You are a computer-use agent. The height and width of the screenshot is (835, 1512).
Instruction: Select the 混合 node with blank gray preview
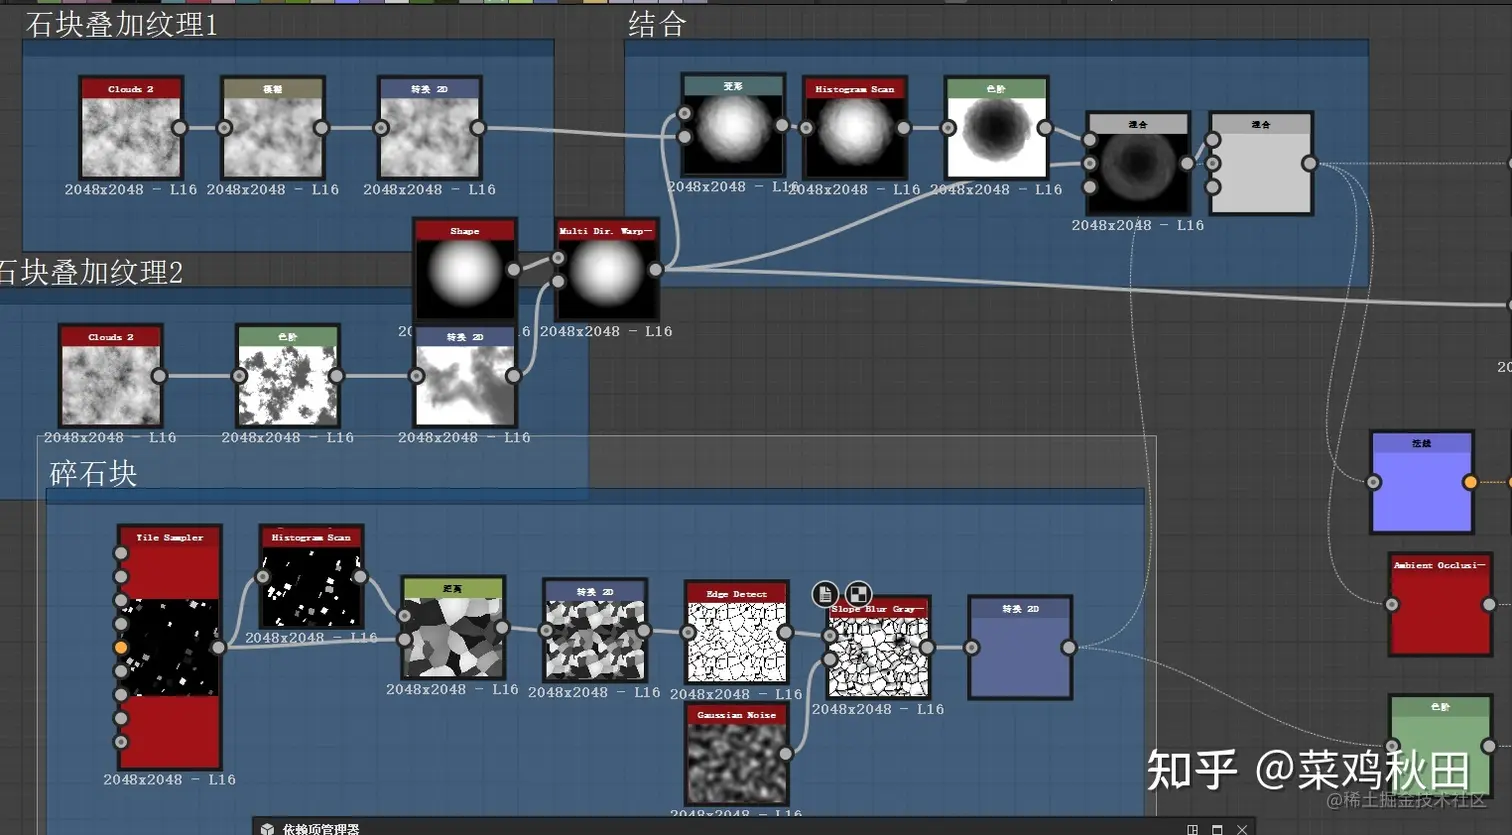tap(1261, 164)
